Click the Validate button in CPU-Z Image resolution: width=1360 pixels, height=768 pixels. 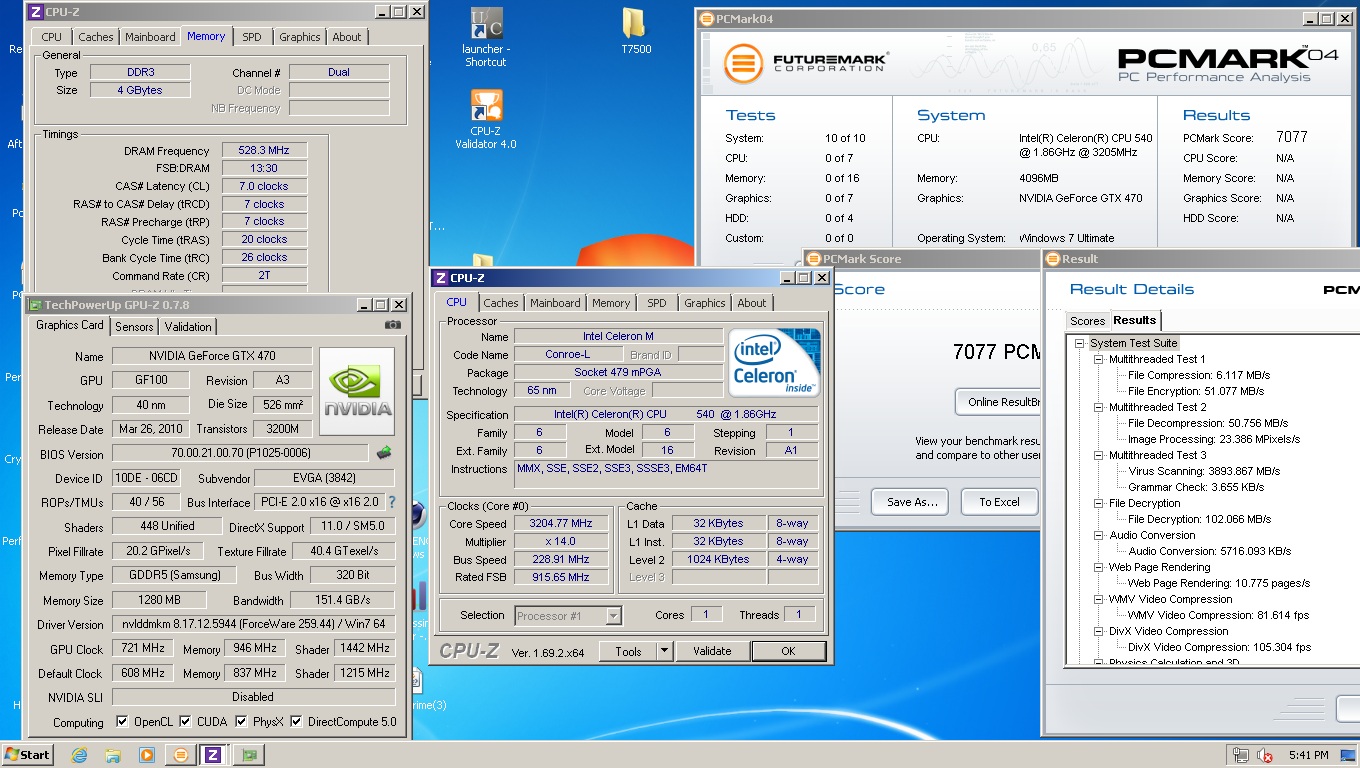(x=712, y=651)
